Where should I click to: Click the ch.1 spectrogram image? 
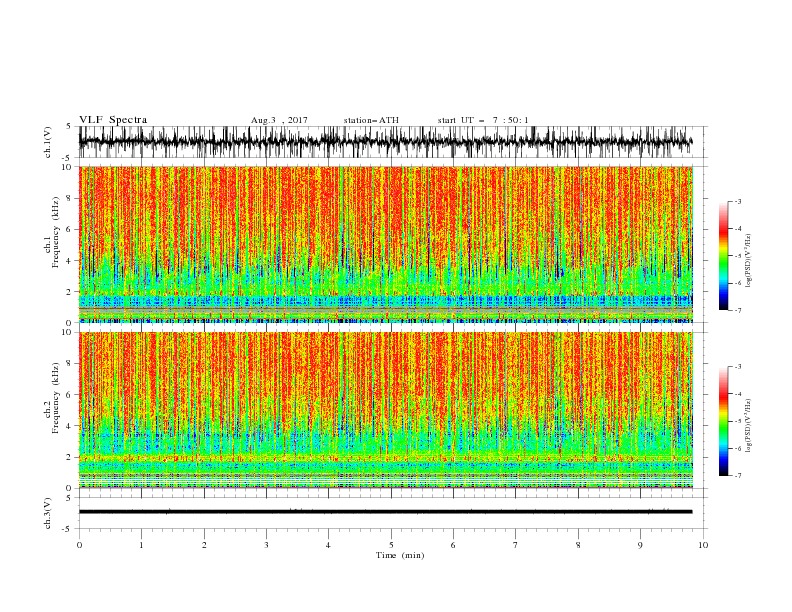(386, 244)
